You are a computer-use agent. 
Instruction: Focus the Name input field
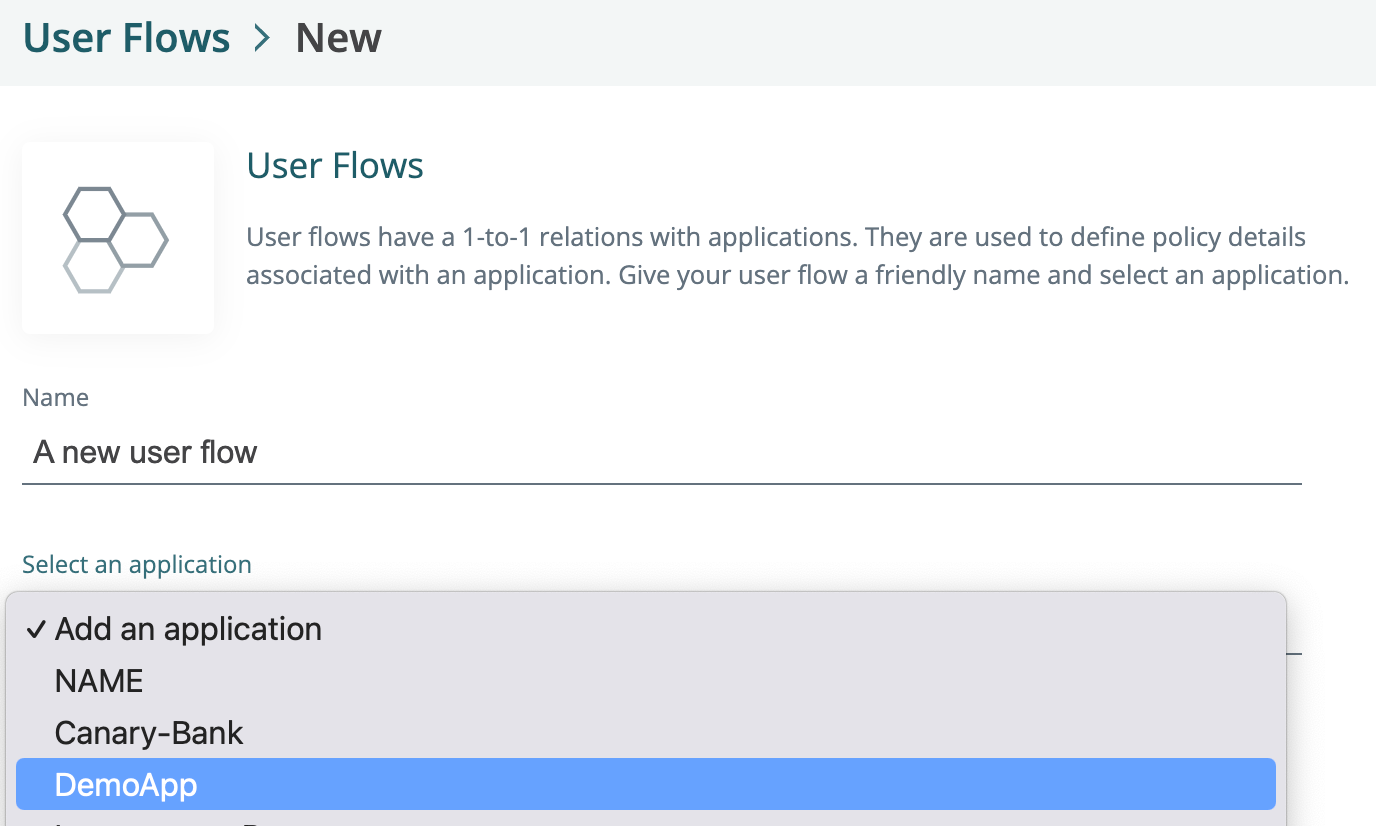point(662,453)
